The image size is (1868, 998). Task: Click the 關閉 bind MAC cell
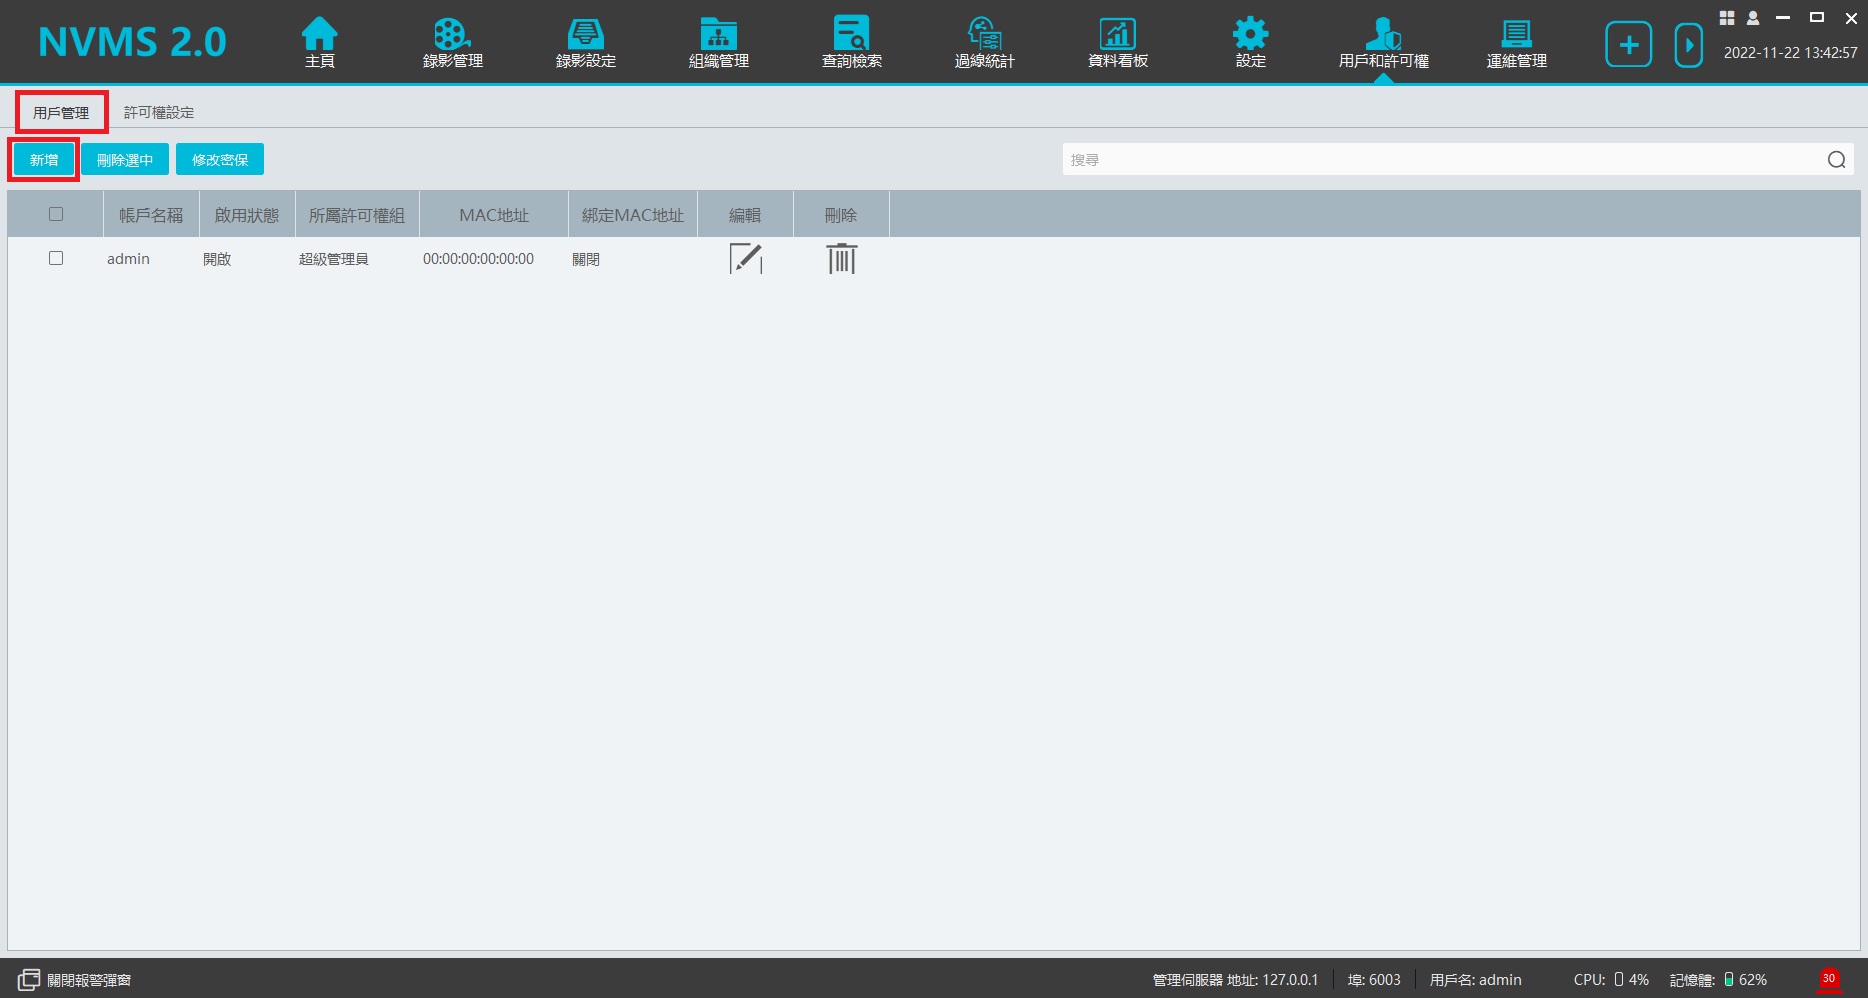click(586, 259)
